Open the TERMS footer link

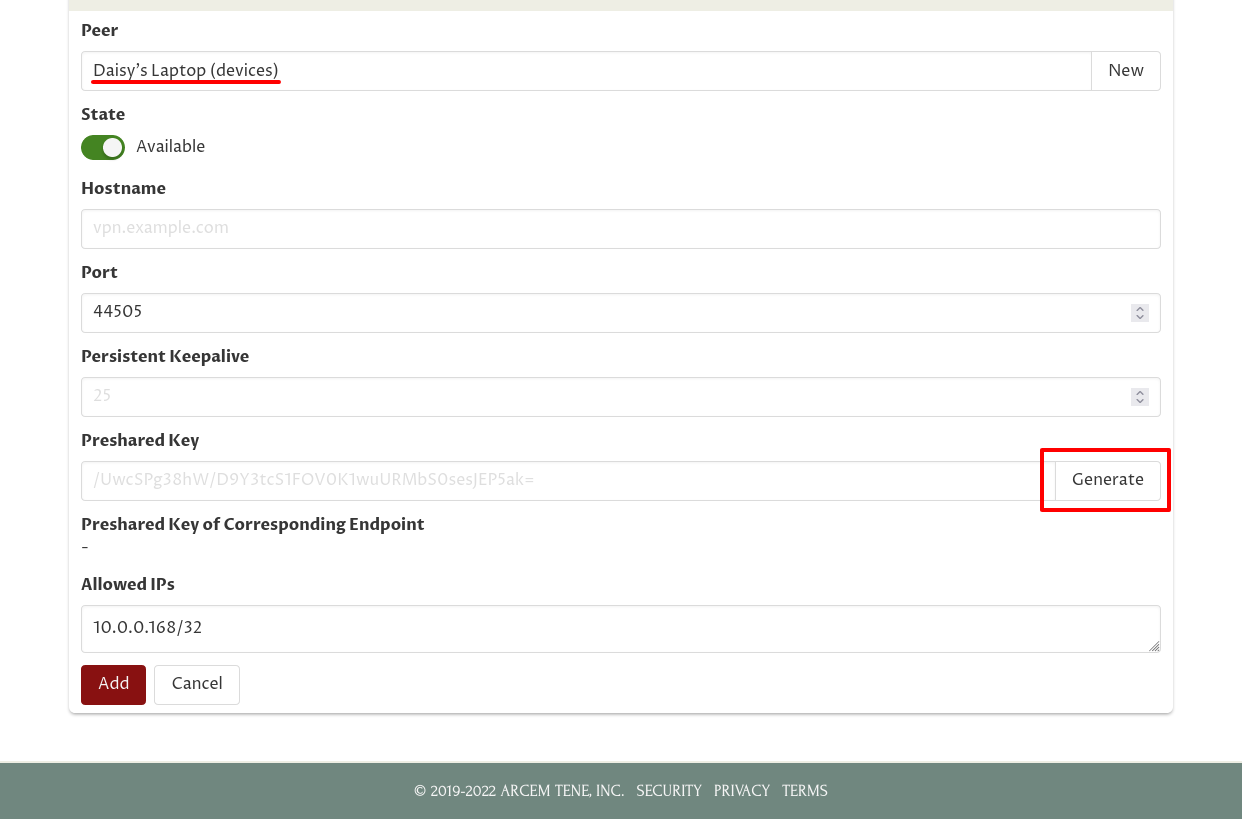pyautogui.click(x=805, y=791)
